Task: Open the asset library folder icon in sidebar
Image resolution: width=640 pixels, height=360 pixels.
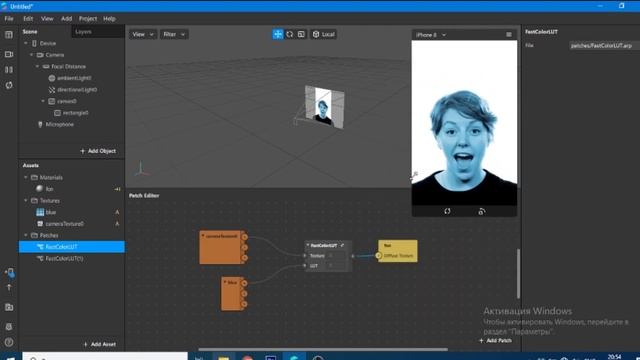Action: pyautogui.click(x=9, y=307)
